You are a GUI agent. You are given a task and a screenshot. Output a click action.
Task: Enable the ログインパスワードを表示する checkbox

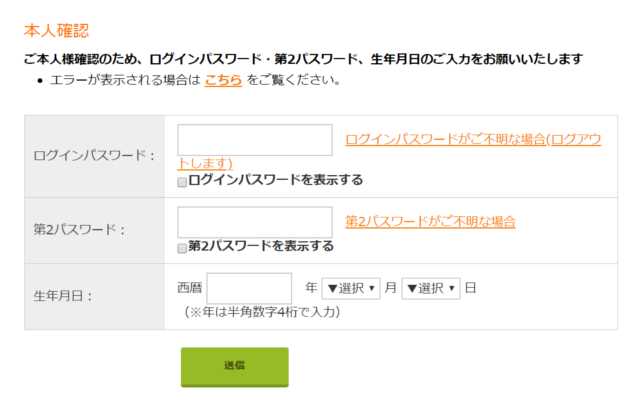click(x=182, y=182)
